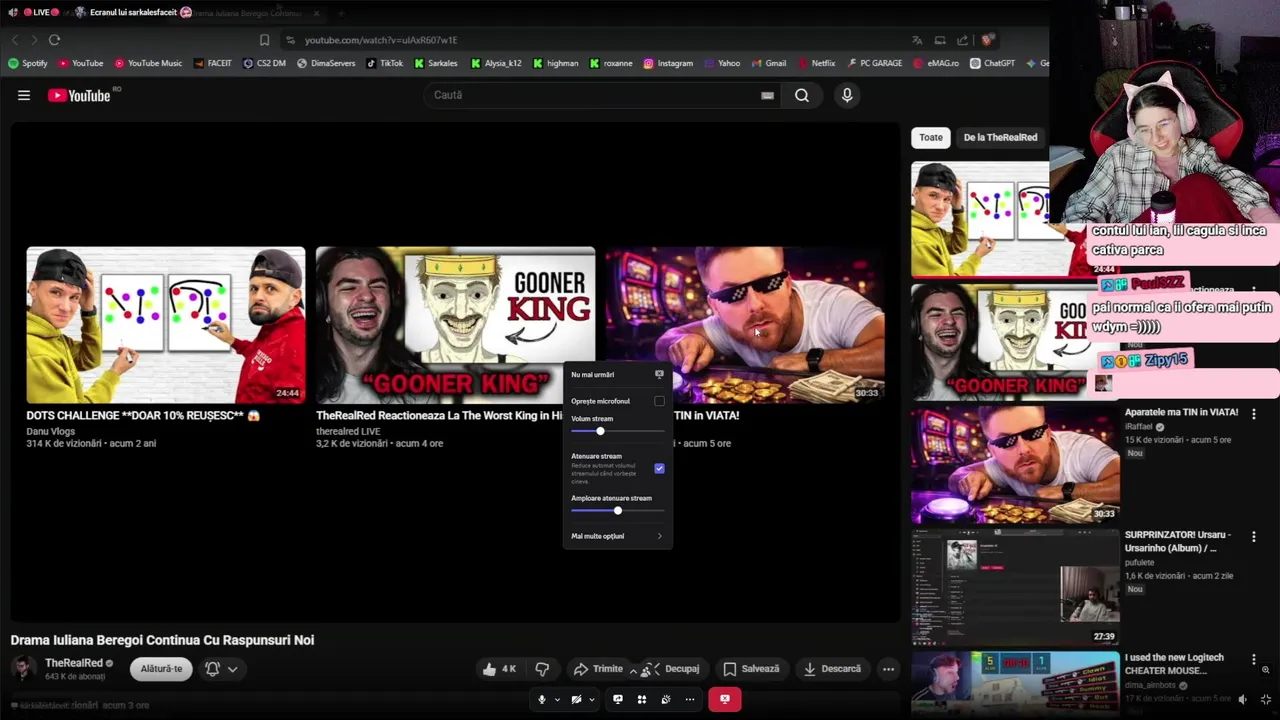This screenshot has height=720, width=1280.
Task: Open the Brave shield icon
Action: (x=986, y=40)
